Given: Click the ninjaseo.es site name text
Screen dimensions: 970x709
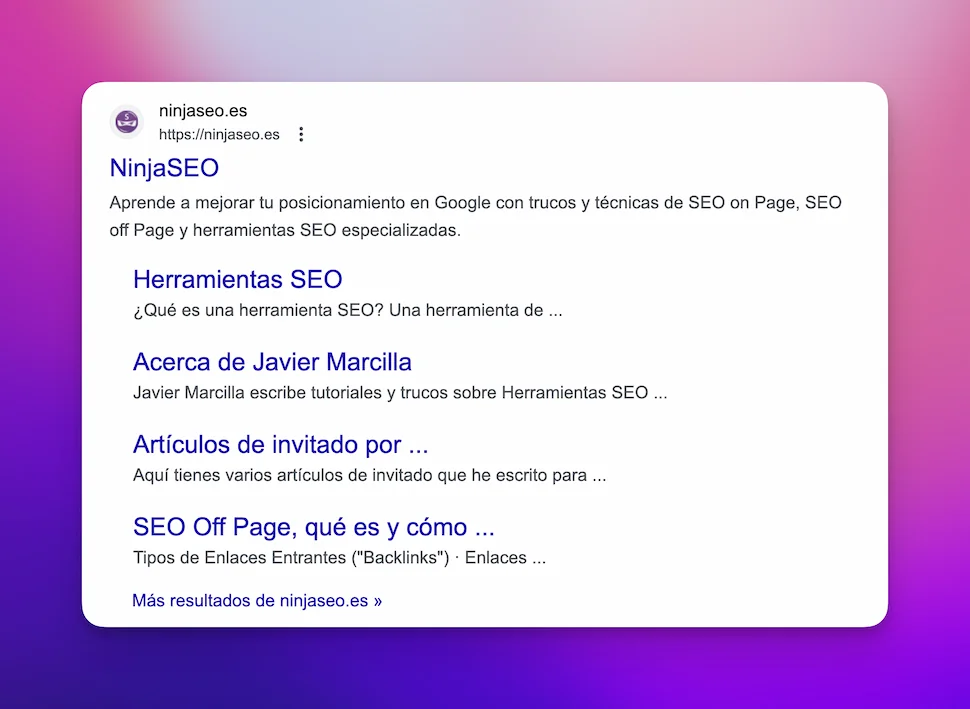Looking at the screenshot, I should tap(203, 111).
